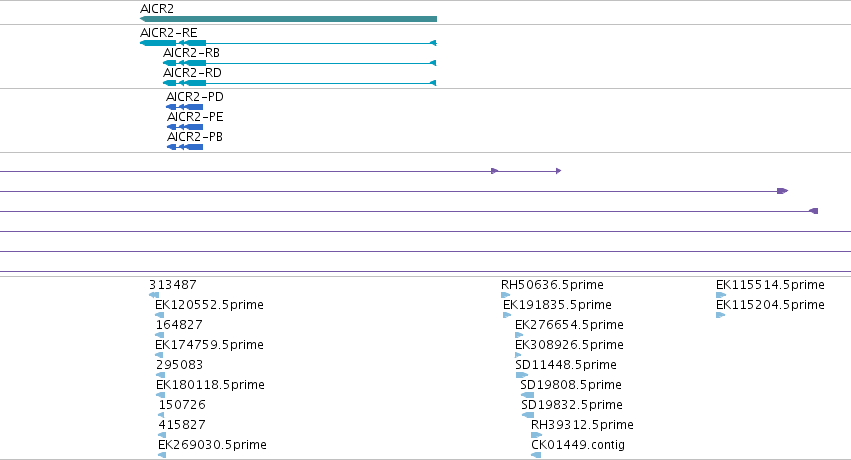This screenshot has height=460, width=851.
Task: Select the arrow glyph under SD19832.5prime
Action: [x=528, y=416]
